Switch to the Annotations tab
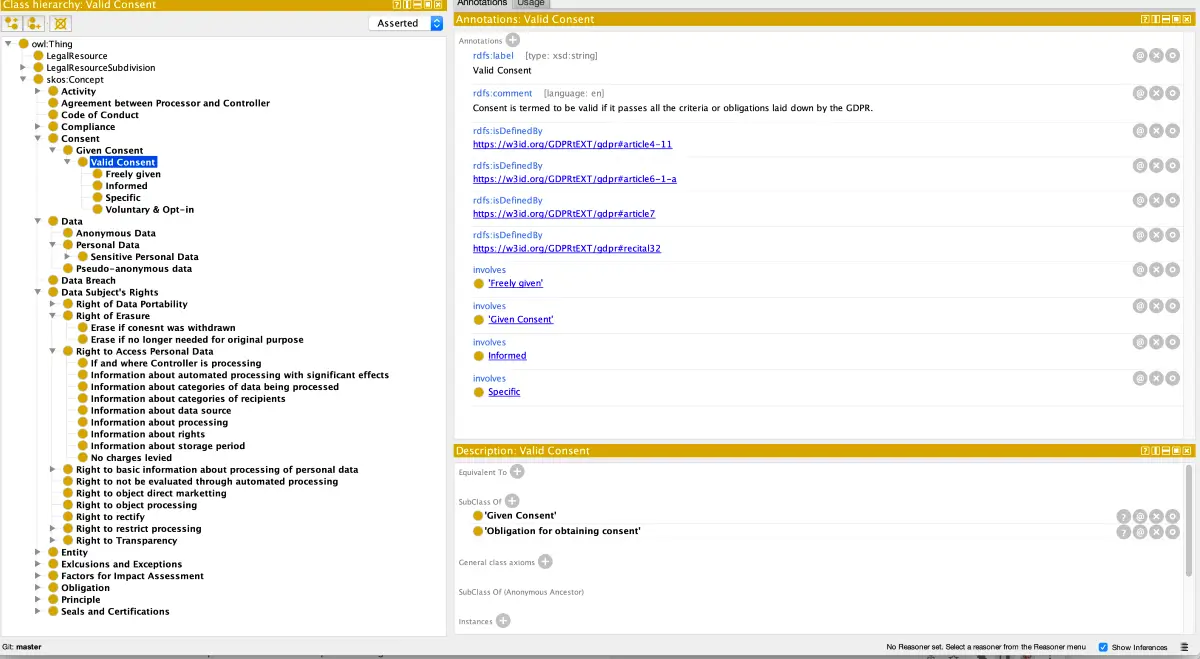This screenshot has height=659, width=1200. click(x=482, y=4)
